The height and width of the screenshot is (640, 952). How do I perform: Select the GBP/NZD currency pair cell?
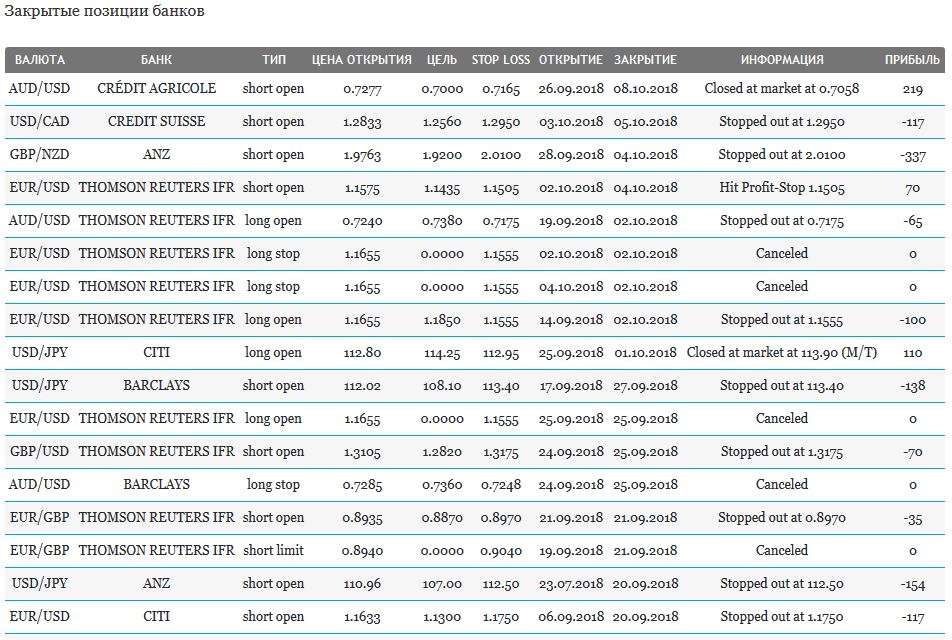pos(39,154)
